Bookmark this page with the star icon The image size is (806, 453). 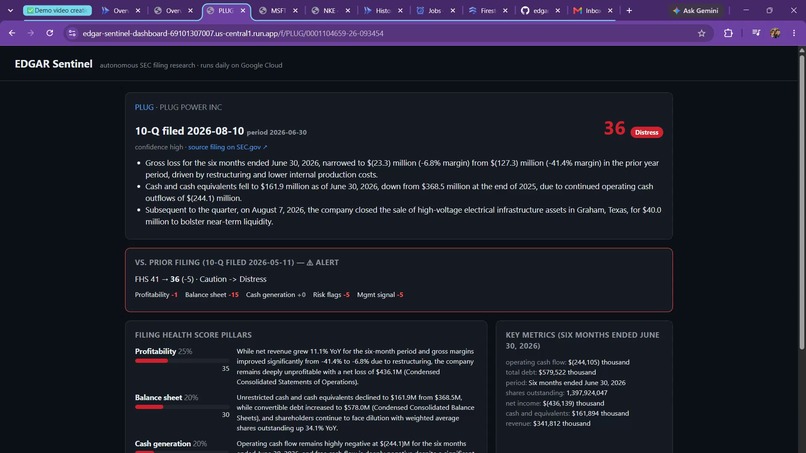pyautogui.click(x=702, y=33)
